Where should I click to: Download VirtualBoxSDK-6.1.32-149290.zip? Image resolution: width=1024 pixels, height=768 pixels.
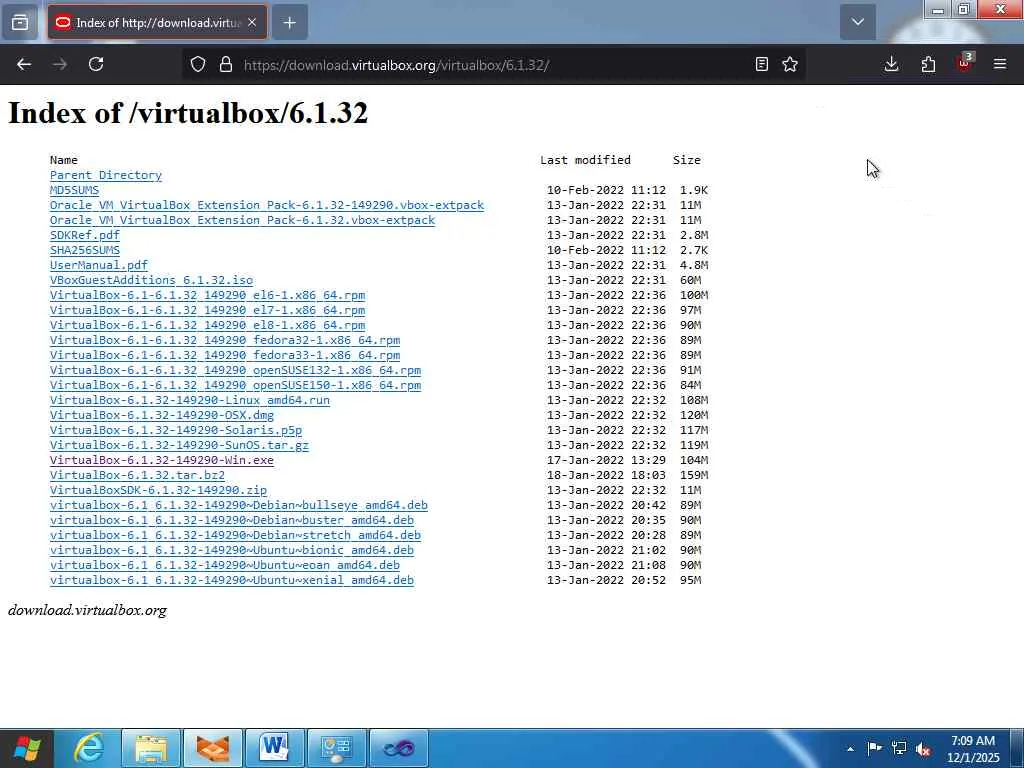pos(159,490)
